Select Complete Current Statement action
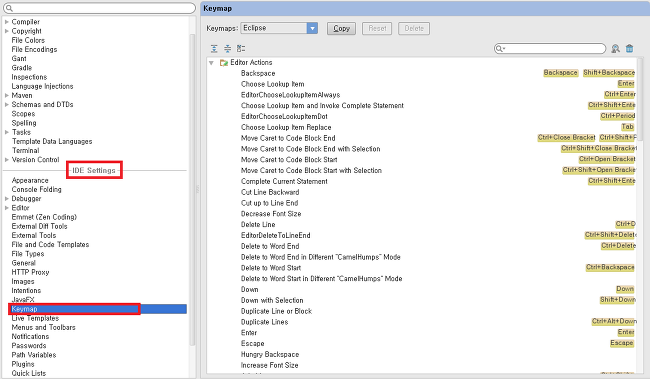650x379 pixels. pos(423,181)
